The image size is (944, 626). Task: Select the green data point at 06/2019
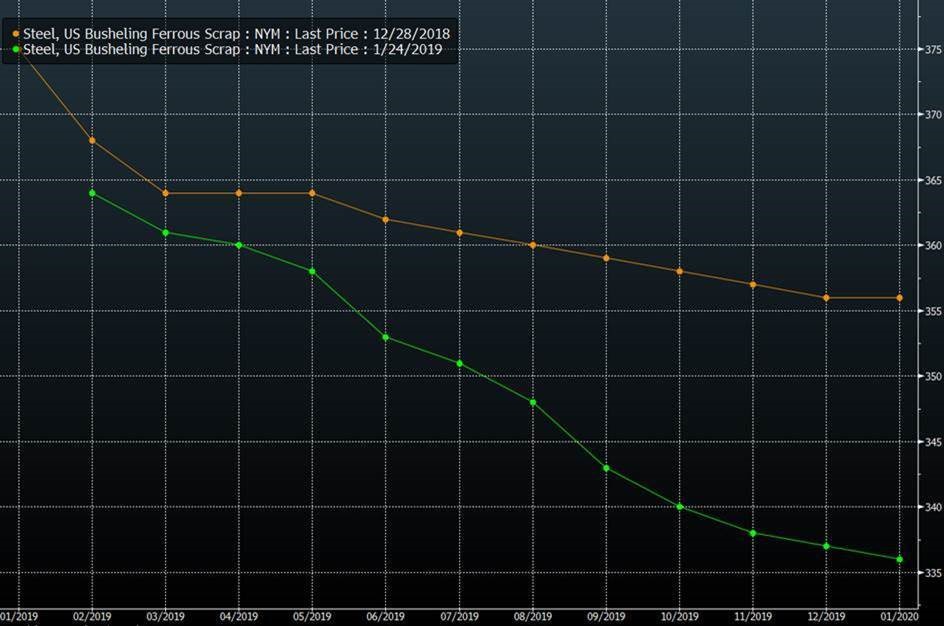coord(386,337)
